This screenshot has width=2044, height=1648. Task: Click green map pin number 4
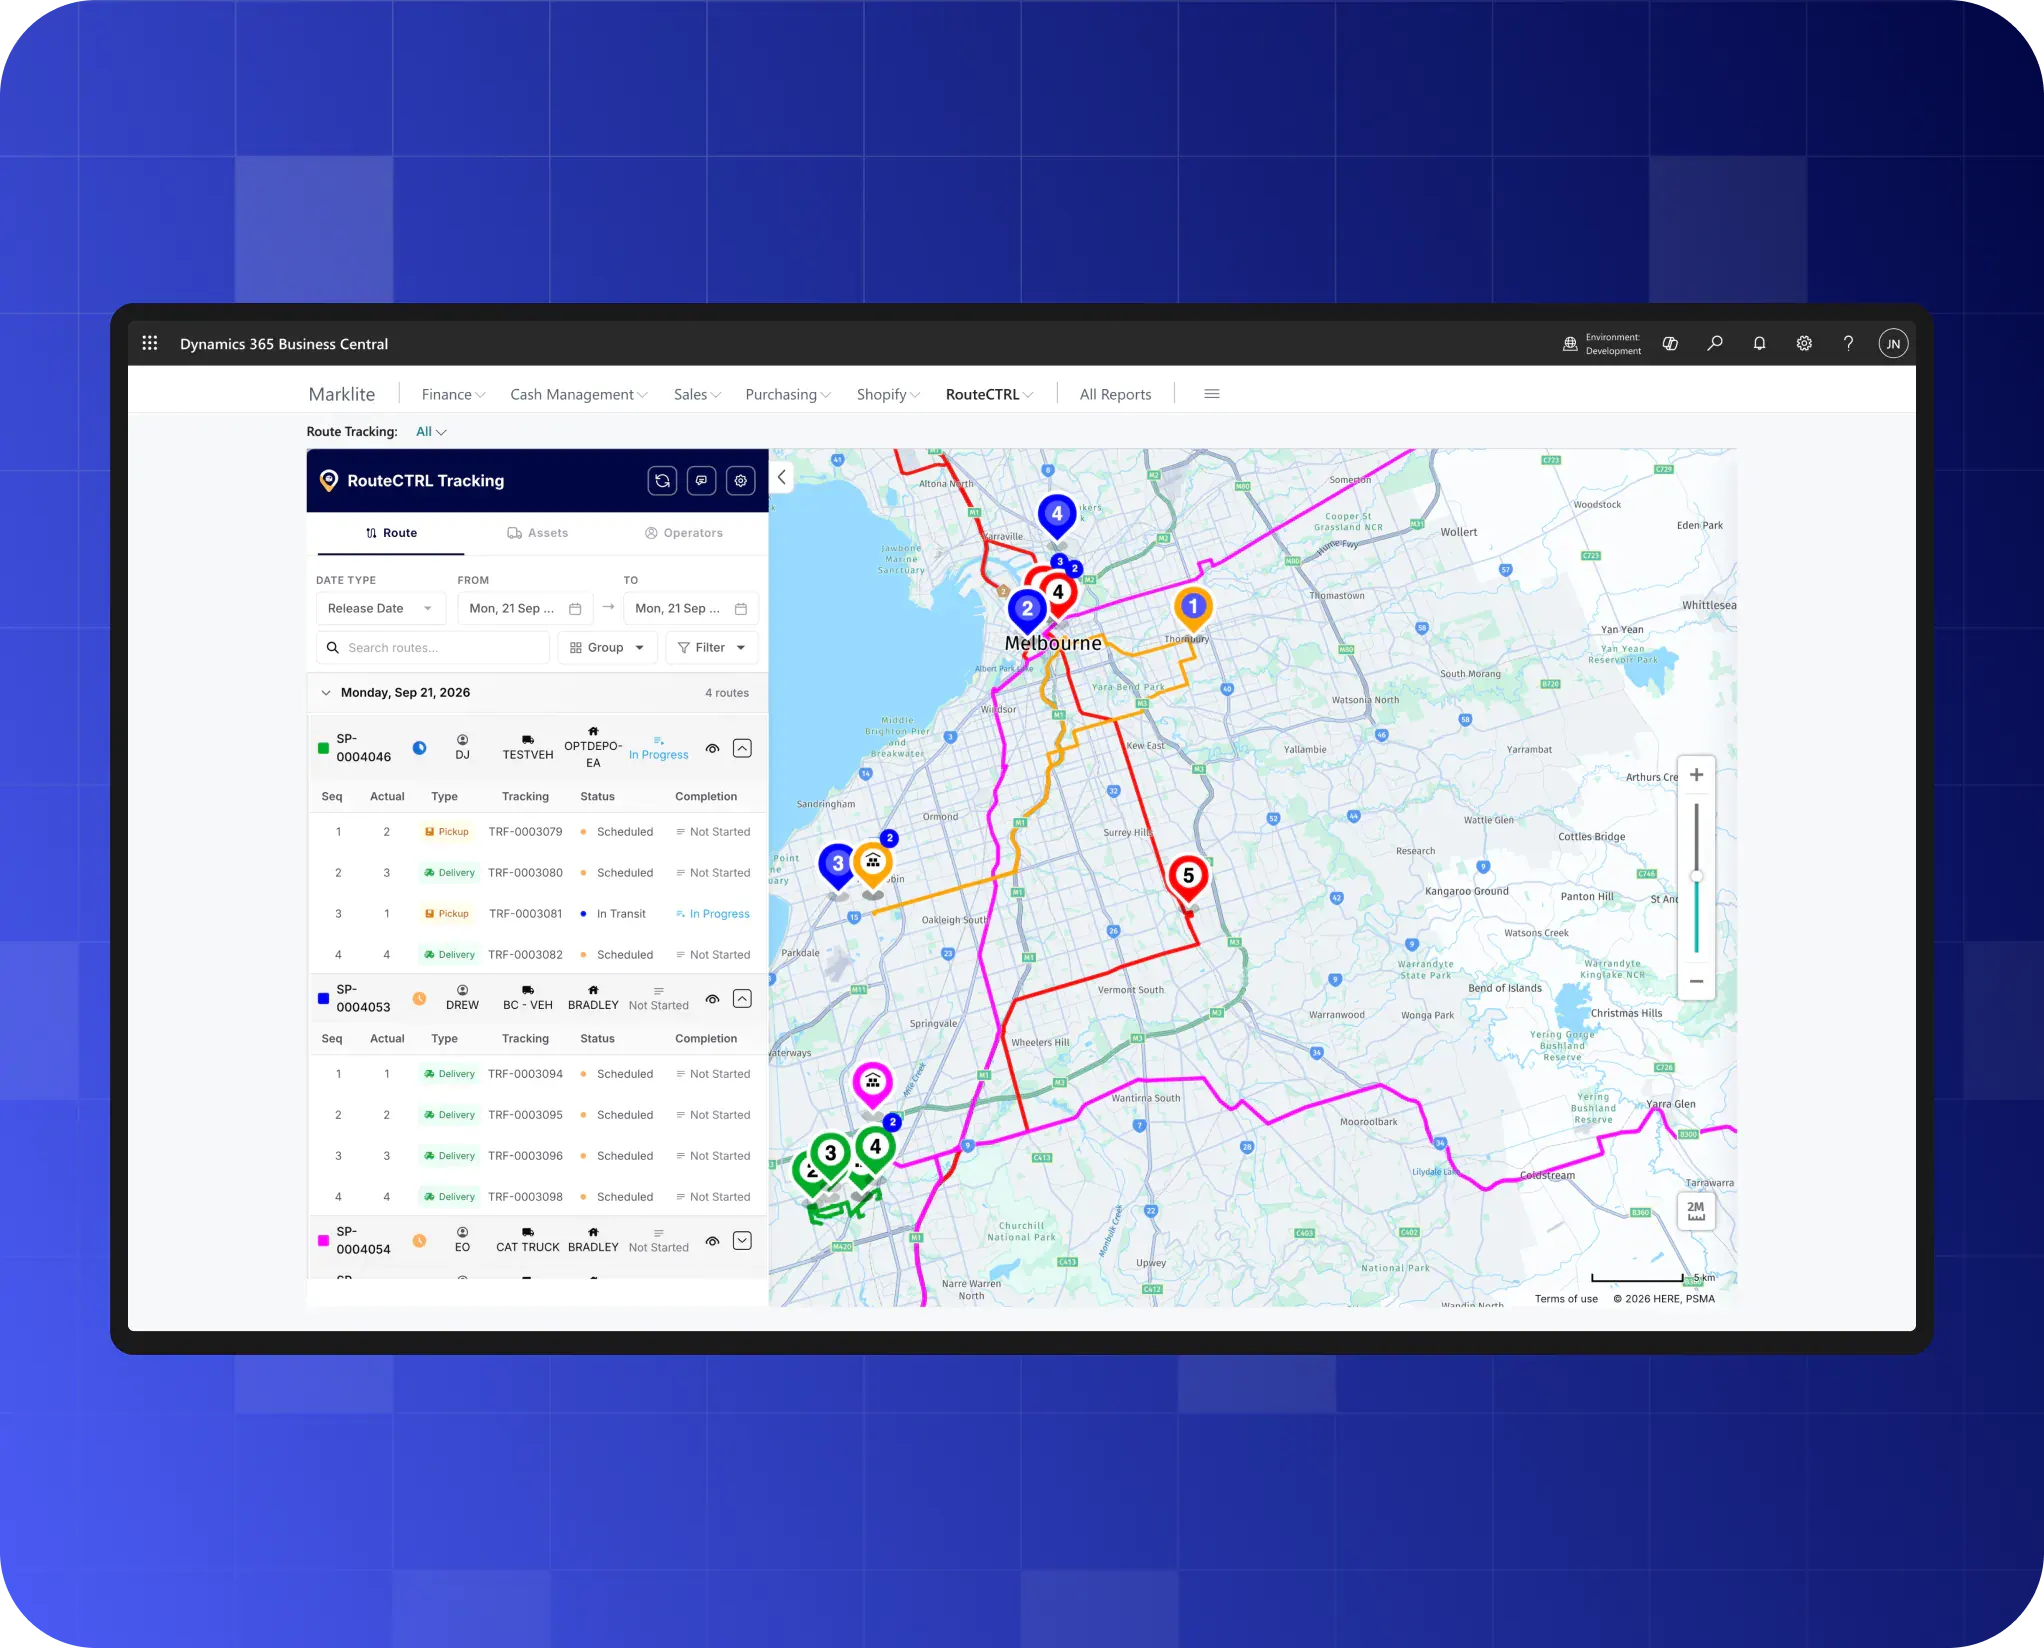[x=876, y=1148]
